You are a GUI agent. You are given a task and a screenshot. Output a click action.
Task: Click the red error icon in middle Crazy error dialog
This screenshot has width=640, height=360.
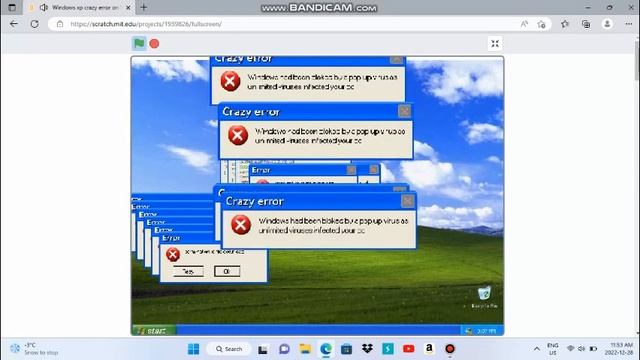238,135
